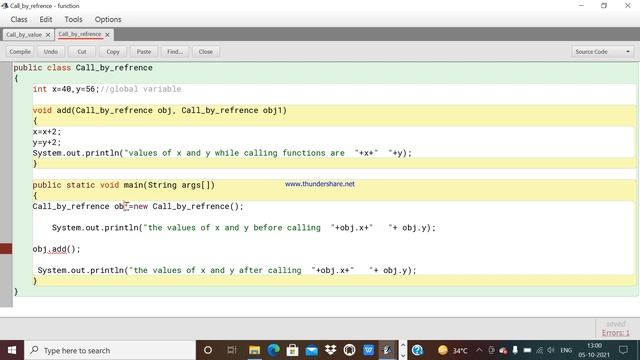Open the clock showing 13:00
Screen dimensions: 640x360
click(x=594, y=350)
